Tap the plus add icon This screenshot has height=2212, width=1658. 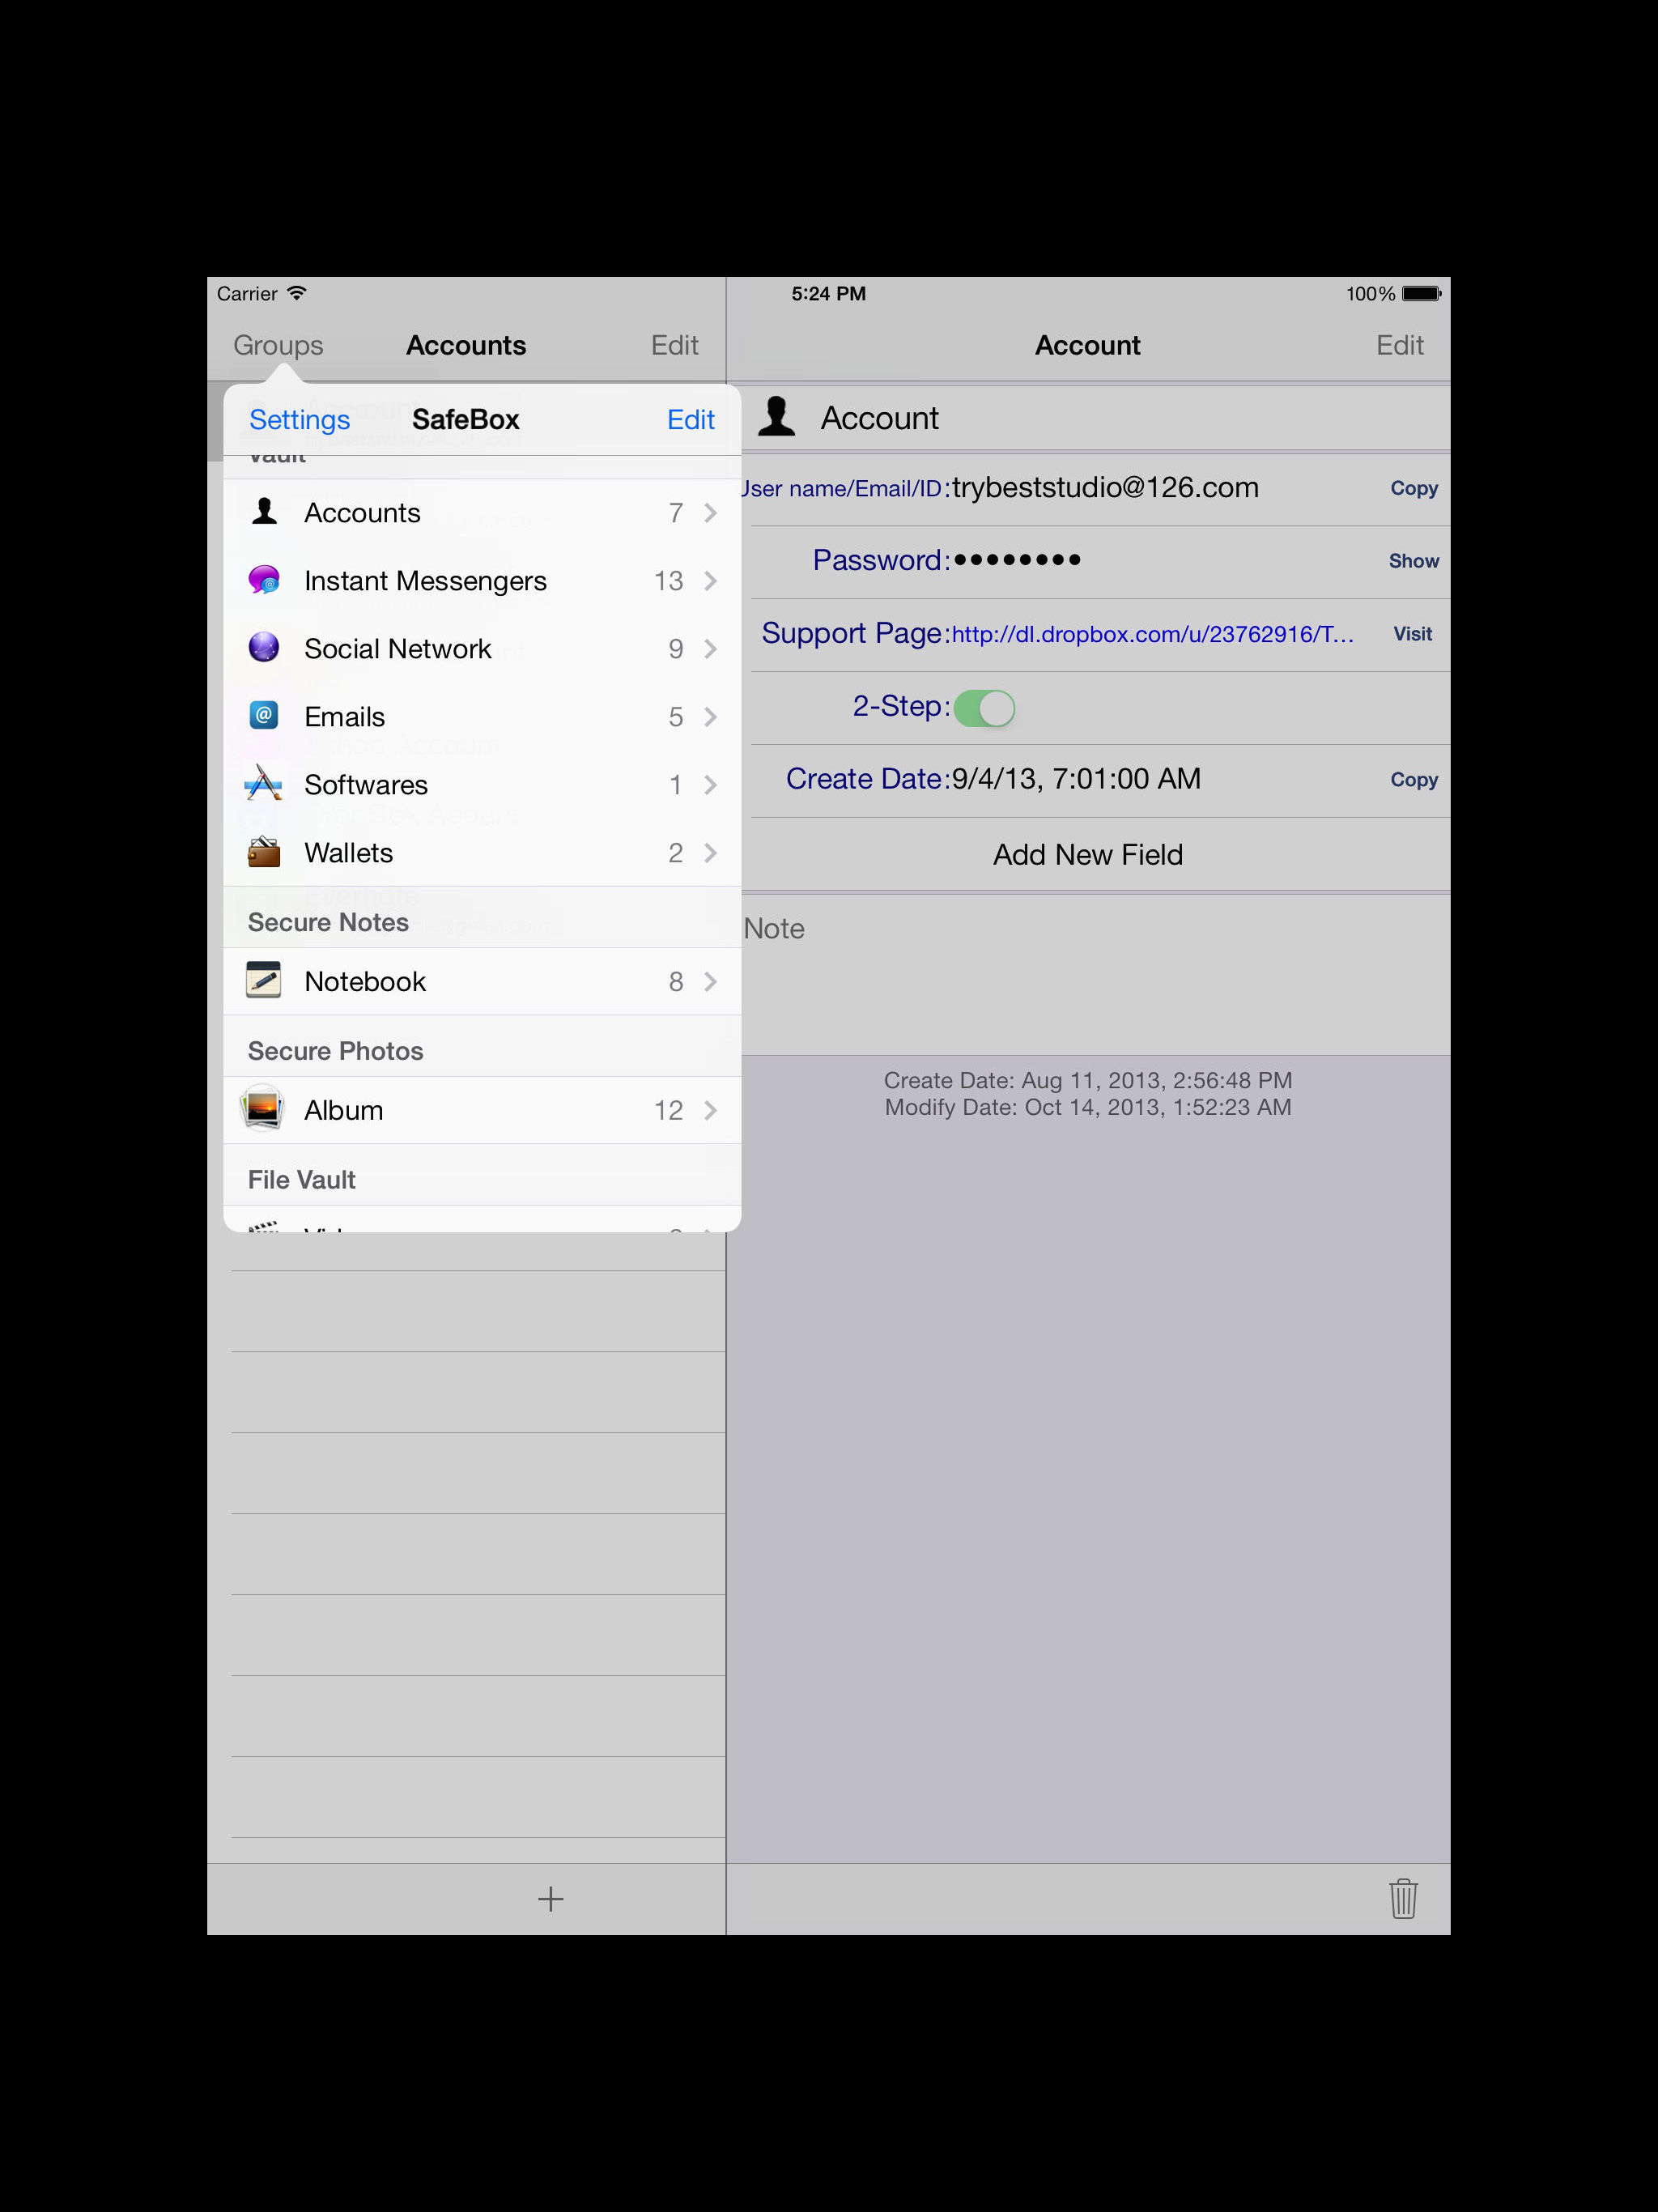tap(550, 1898)
